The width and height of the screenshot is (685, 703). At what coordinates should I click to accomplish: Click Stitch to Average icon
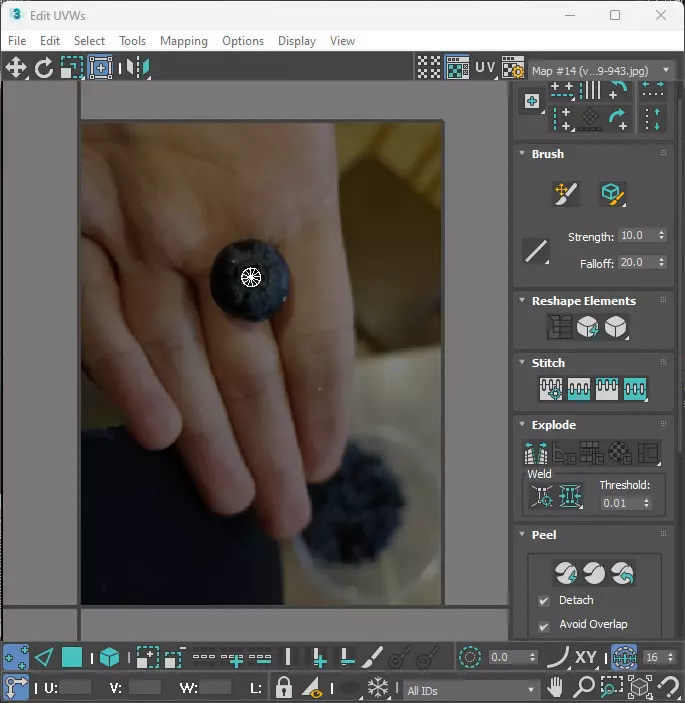click(579, 389)
